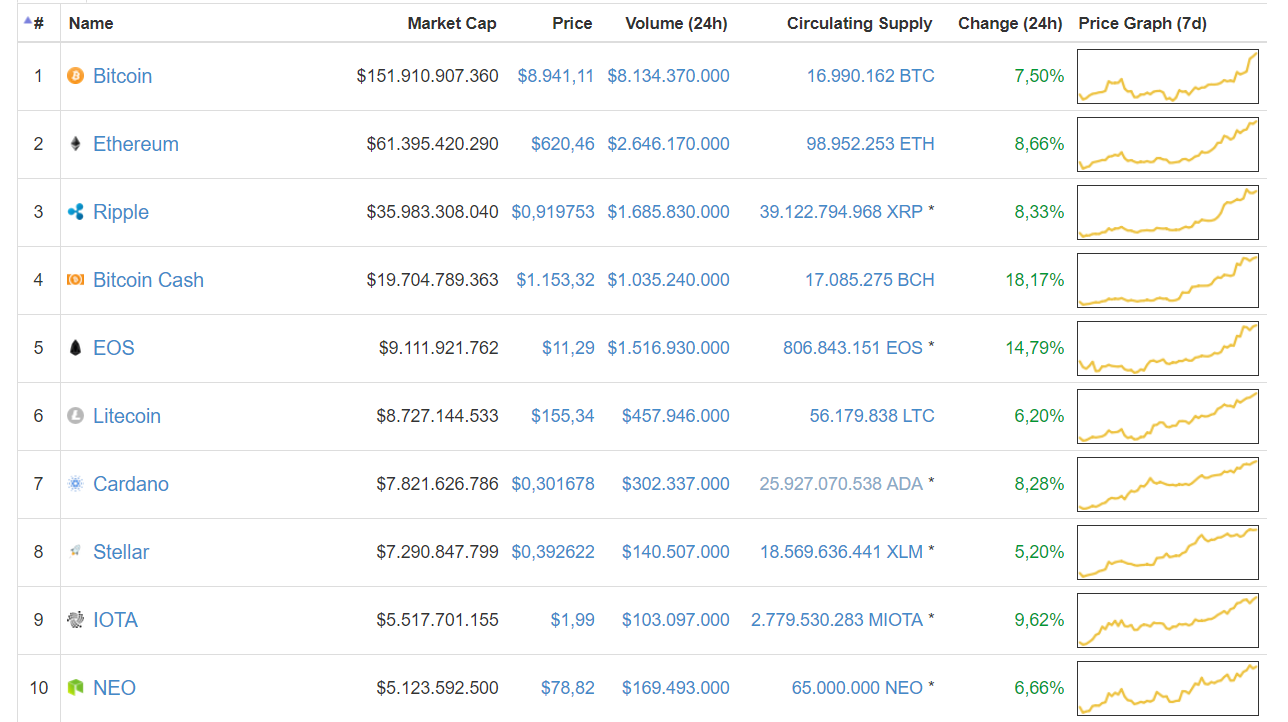Sort table by rank number column
The width and height of the screenshot is (1288, 722).
pos(38,23)
